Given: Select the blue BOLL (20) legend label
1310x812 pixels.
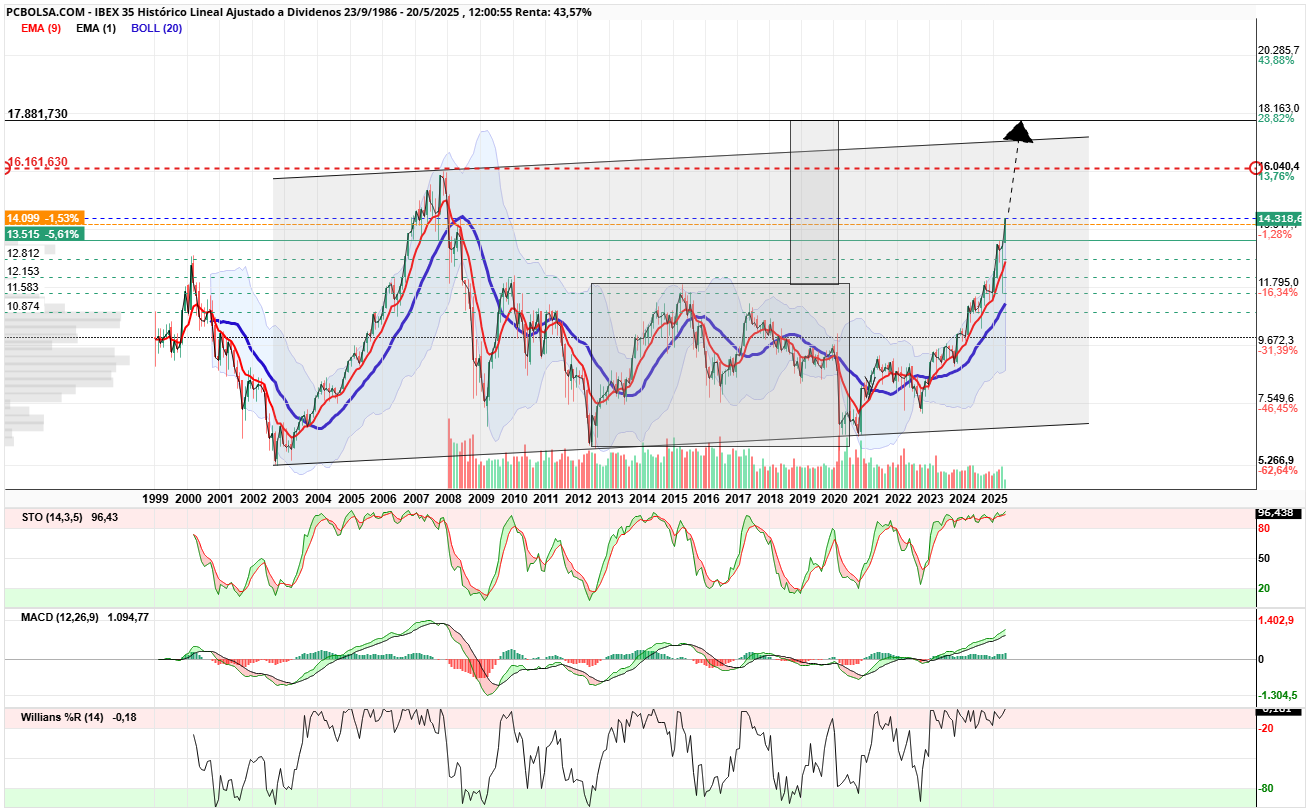Looking at the screenshot, I should (x=157, y=28).
